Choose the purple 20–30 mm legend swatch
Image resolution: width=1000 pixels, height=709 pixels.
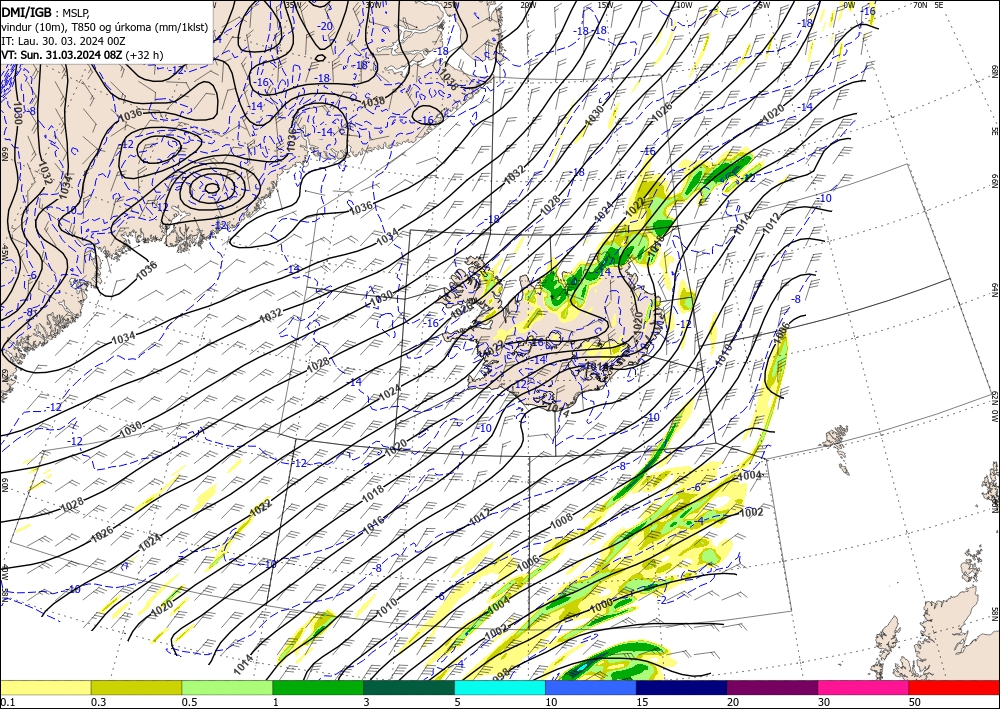pos(772,687)
